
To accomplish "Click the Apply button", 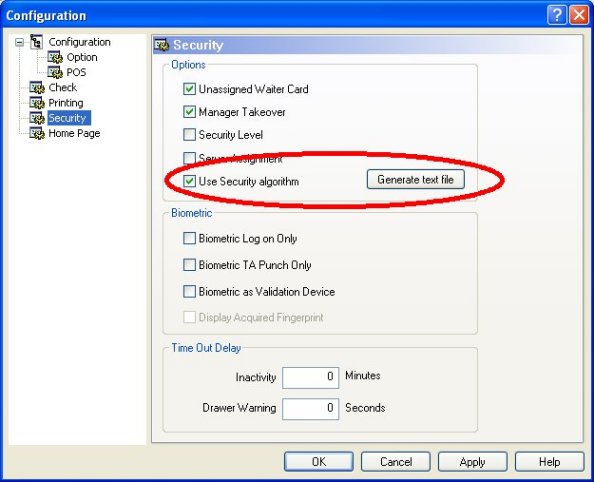I will (472, 462).
